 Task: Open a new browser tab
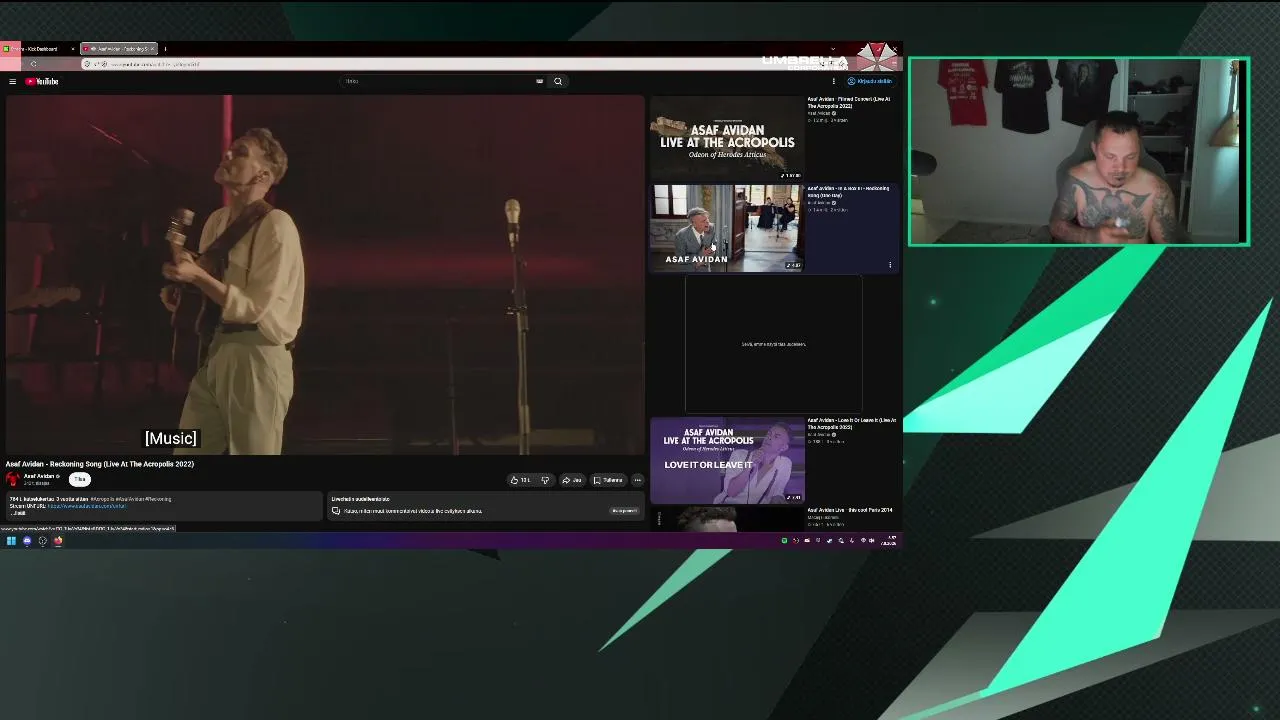pos(165,49)
